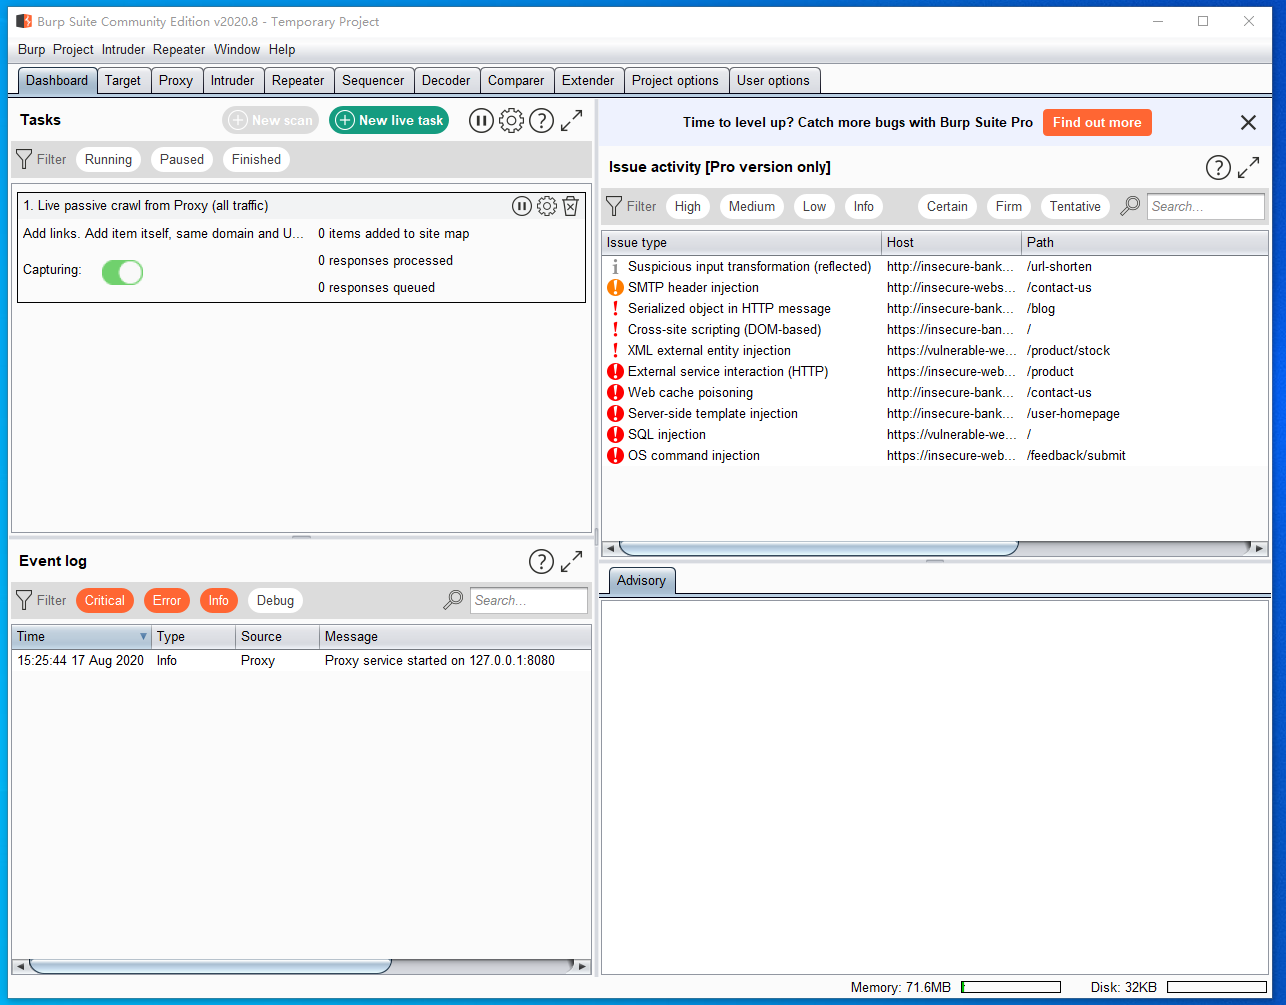Open settings for Live passive crawl task
The height and width of the screenshot is (1005, 1286).
click(546, 206)
